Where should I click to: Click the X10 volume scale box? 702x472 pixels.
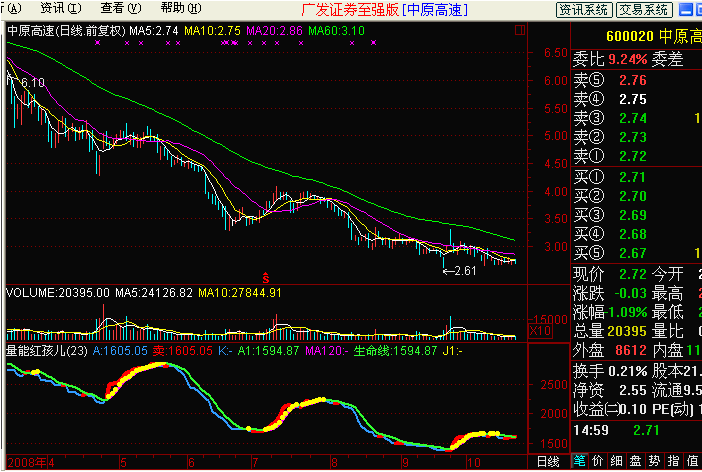pyautogui.click(x=540, y=331)
